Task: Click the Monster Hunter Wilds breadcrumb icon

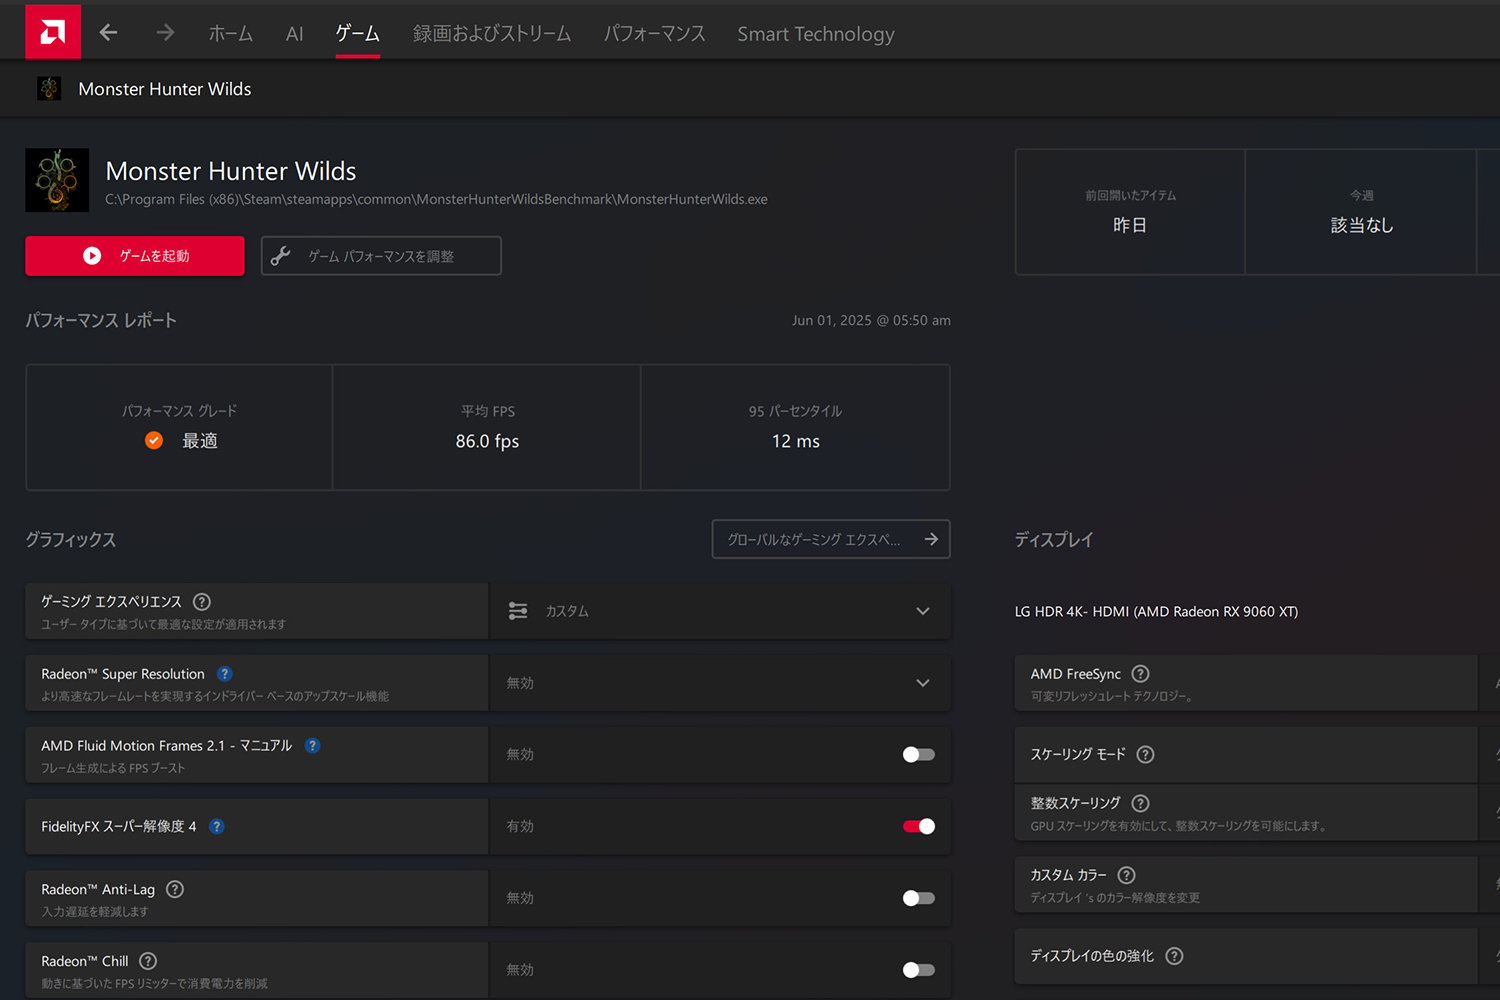Action: pos(49,88)
